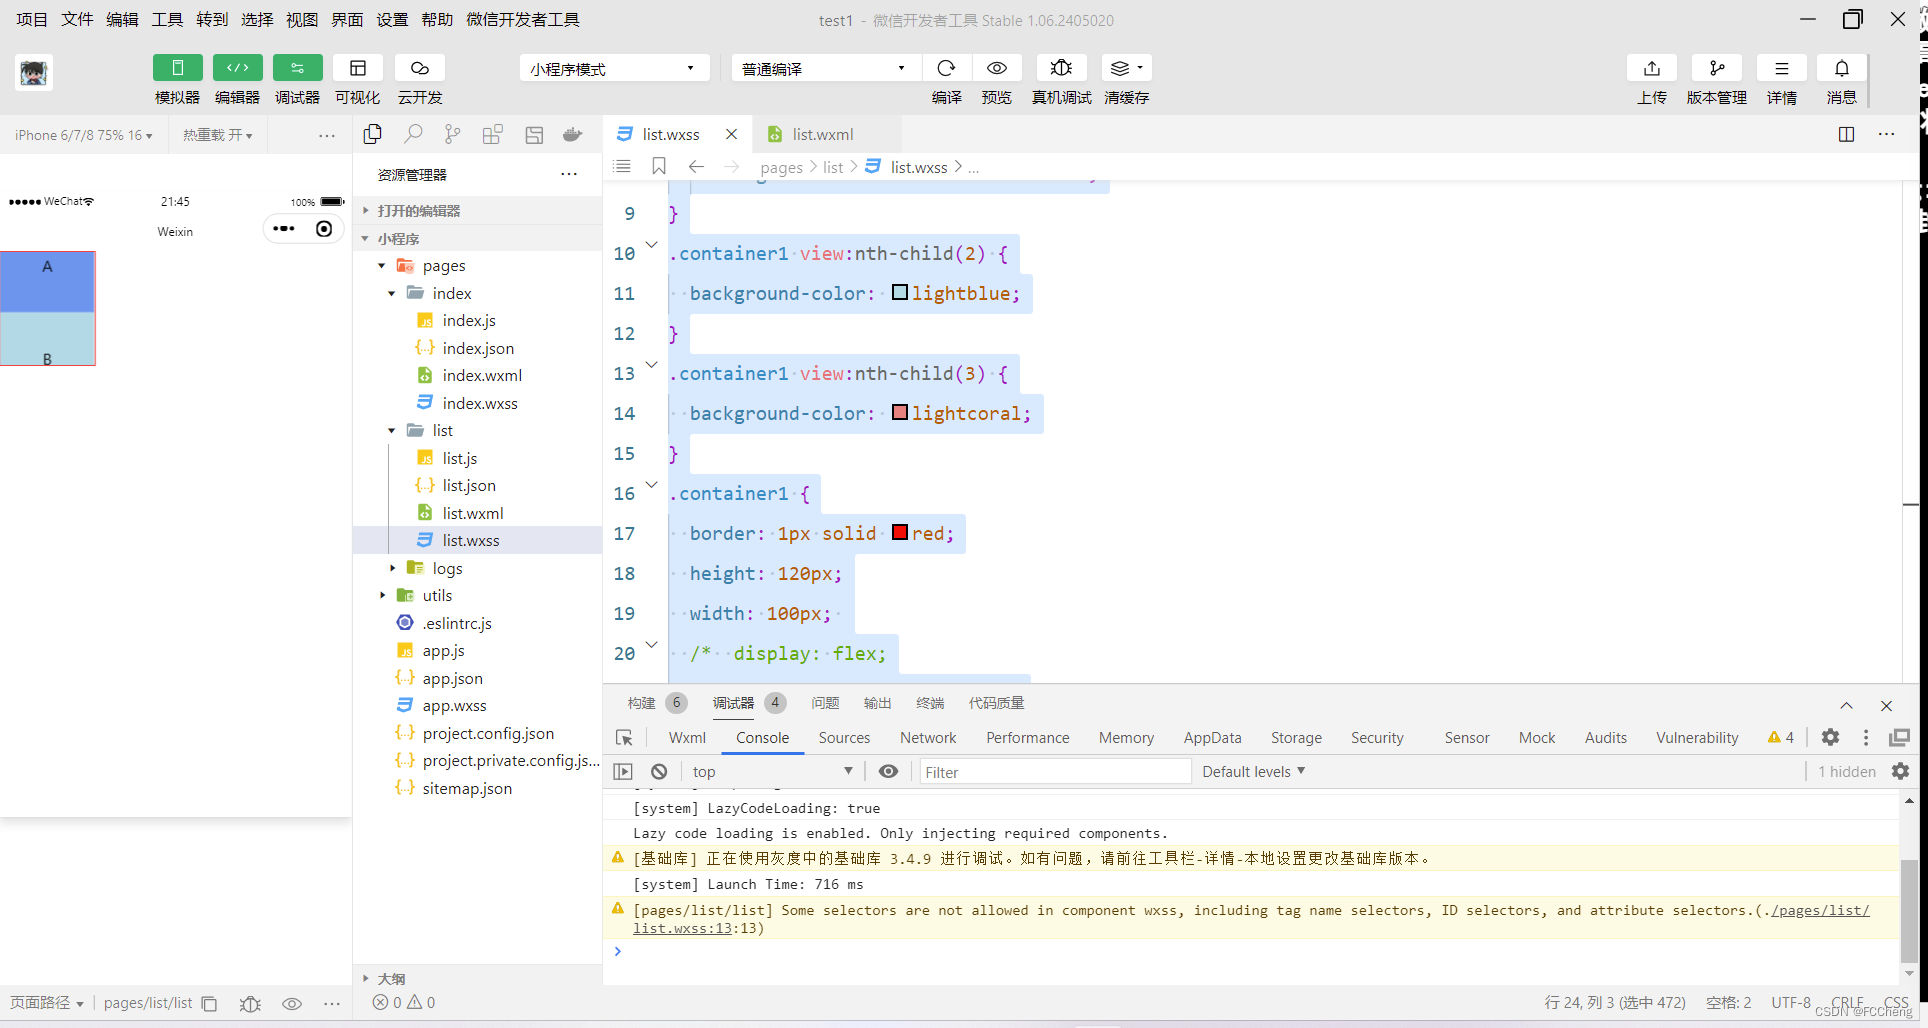Screen dimensions: 1928x1028
Task: Switch to the list.wxml editor tab
Action: 820,133
